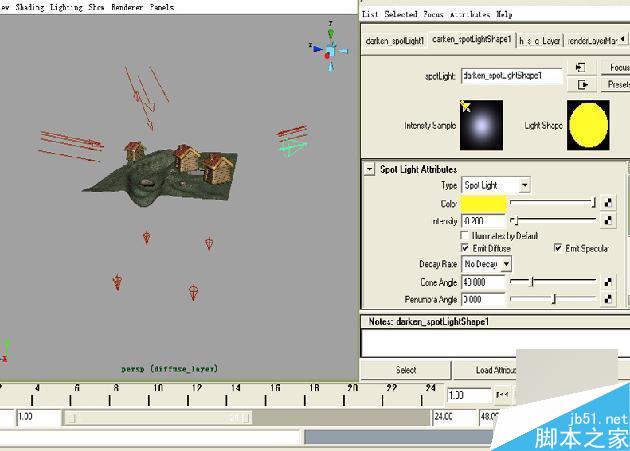The image size is (630, 451).
Task: Open Selected menu in Attribute Editor
Action: point(401,14)
